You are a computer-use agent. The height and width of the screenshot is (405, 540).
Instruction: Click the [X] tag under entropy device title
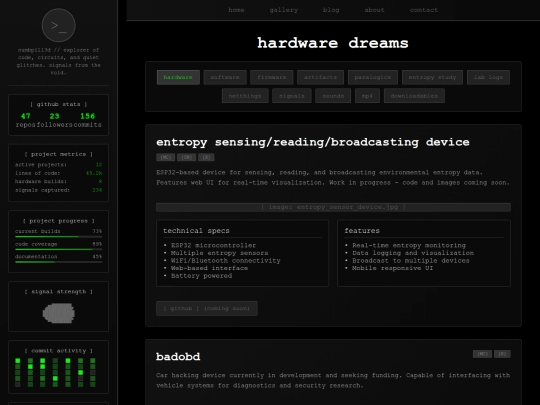point(206,157)
